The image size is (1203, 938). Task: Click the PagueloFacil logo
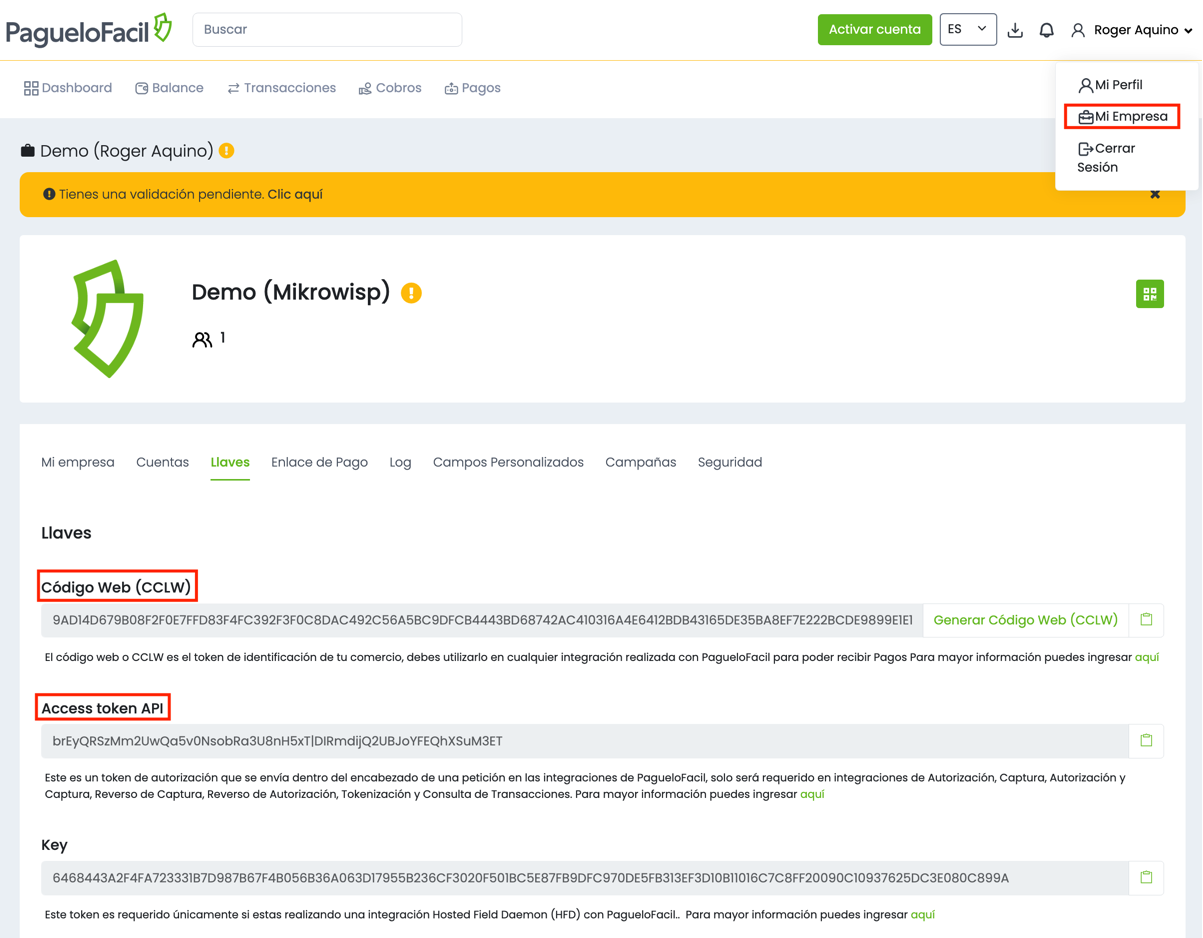[89, 30]
